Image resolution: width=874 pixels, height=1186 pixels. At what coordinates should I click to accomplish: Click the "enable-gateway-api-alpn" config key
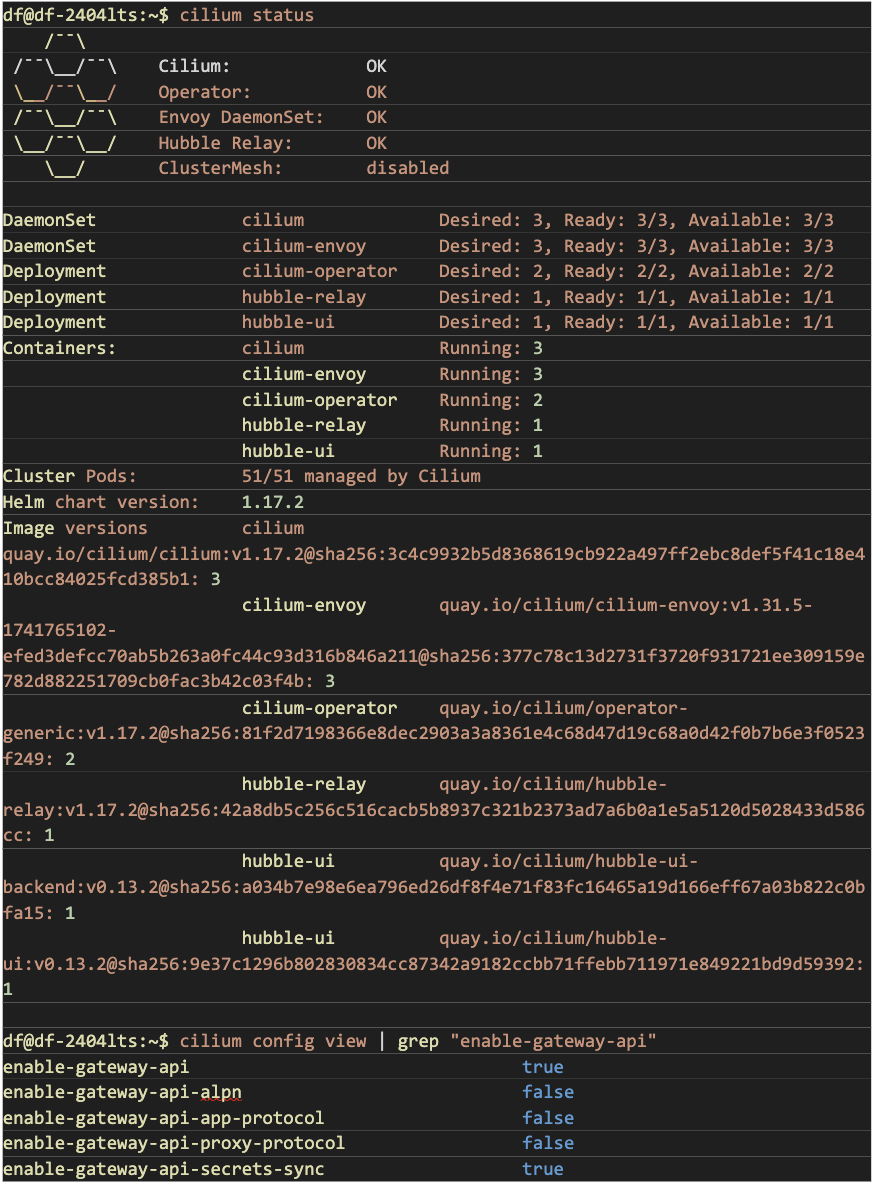(122, 1092)
